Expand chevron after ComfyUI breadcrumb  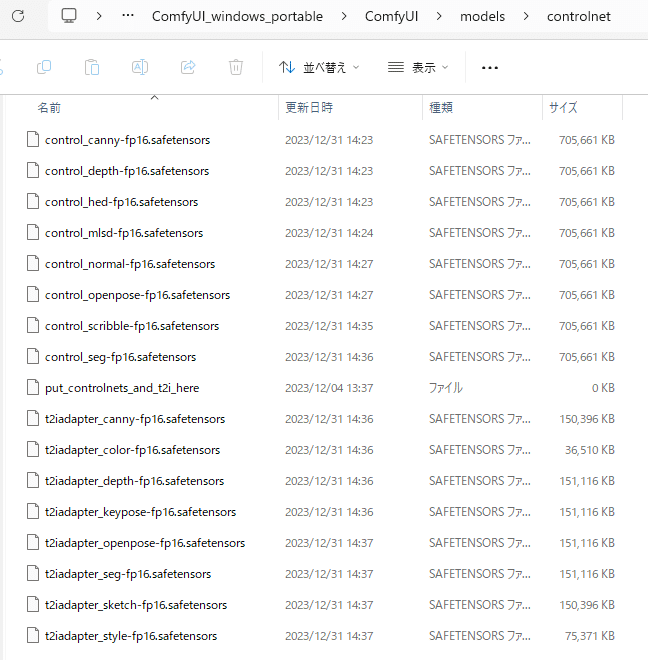coord(439,16)
